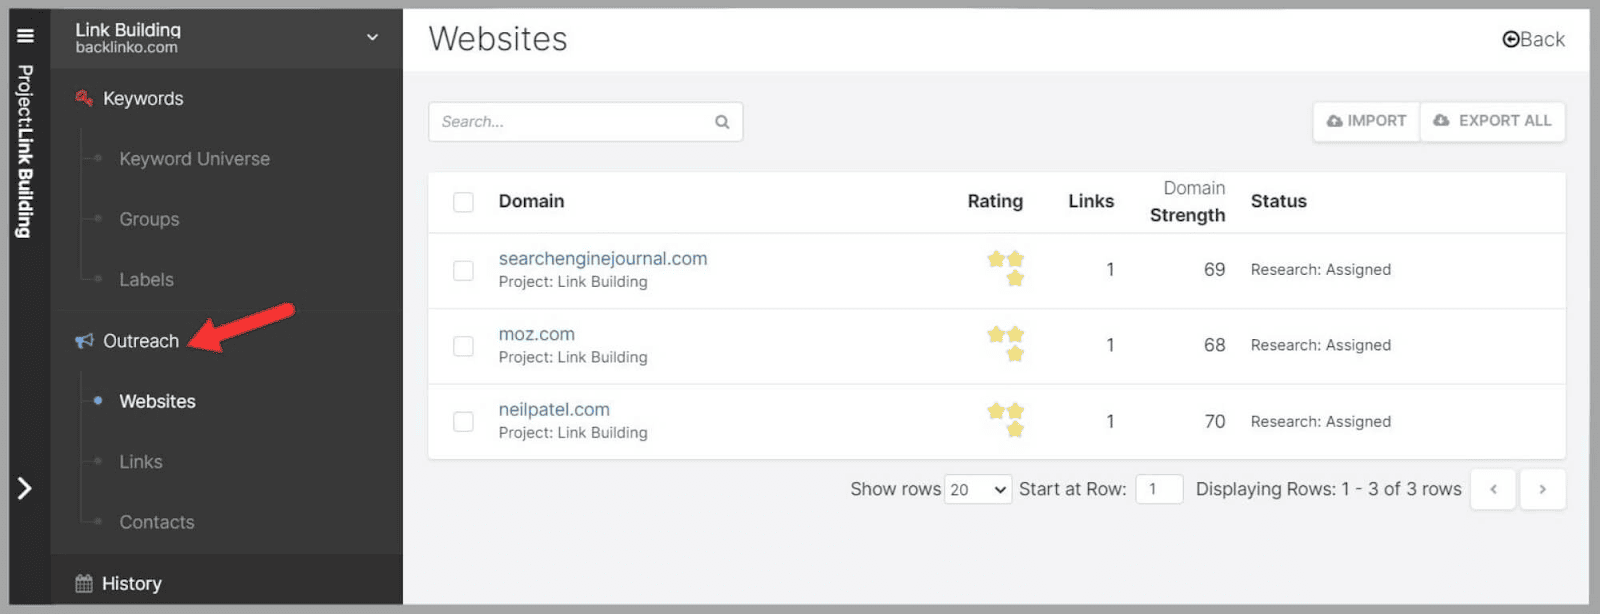This screenshot has height=614, width=1600.
Task: Go to the next page arrow
Action: coord(1542,489)
